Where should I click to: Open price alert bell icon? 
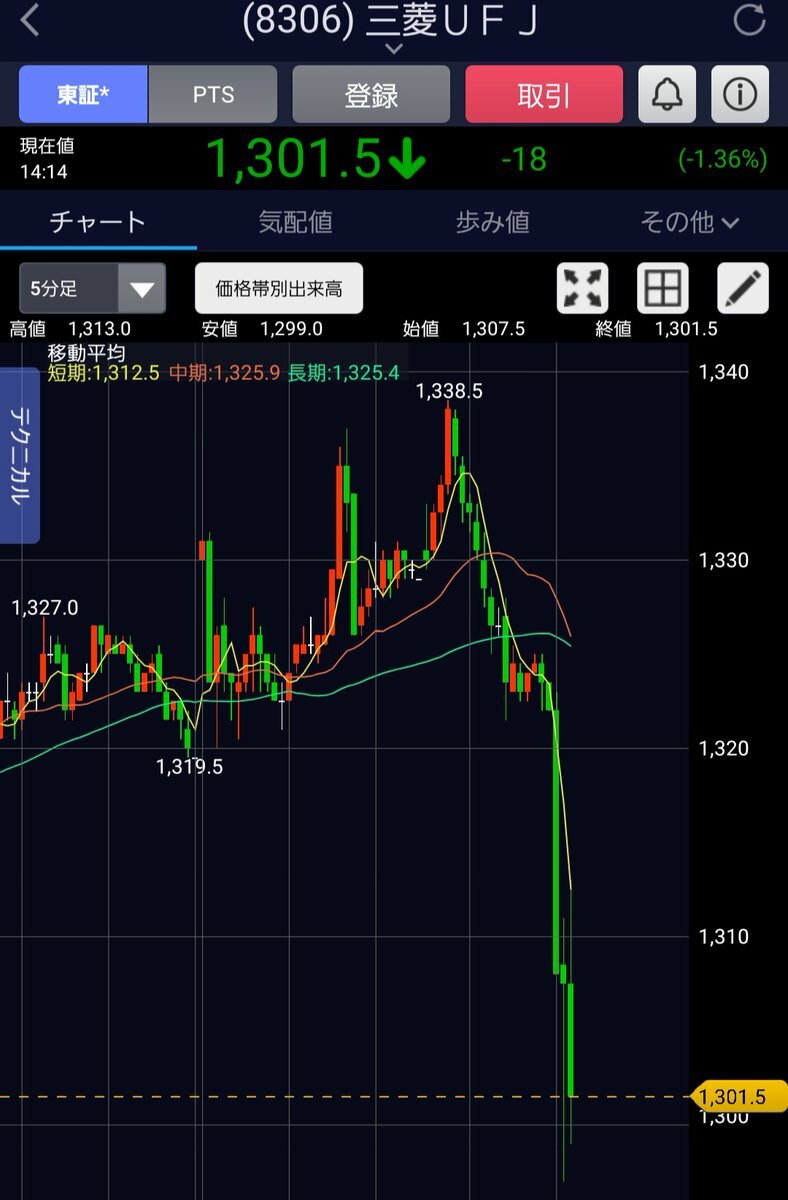[x=667, y=95]
